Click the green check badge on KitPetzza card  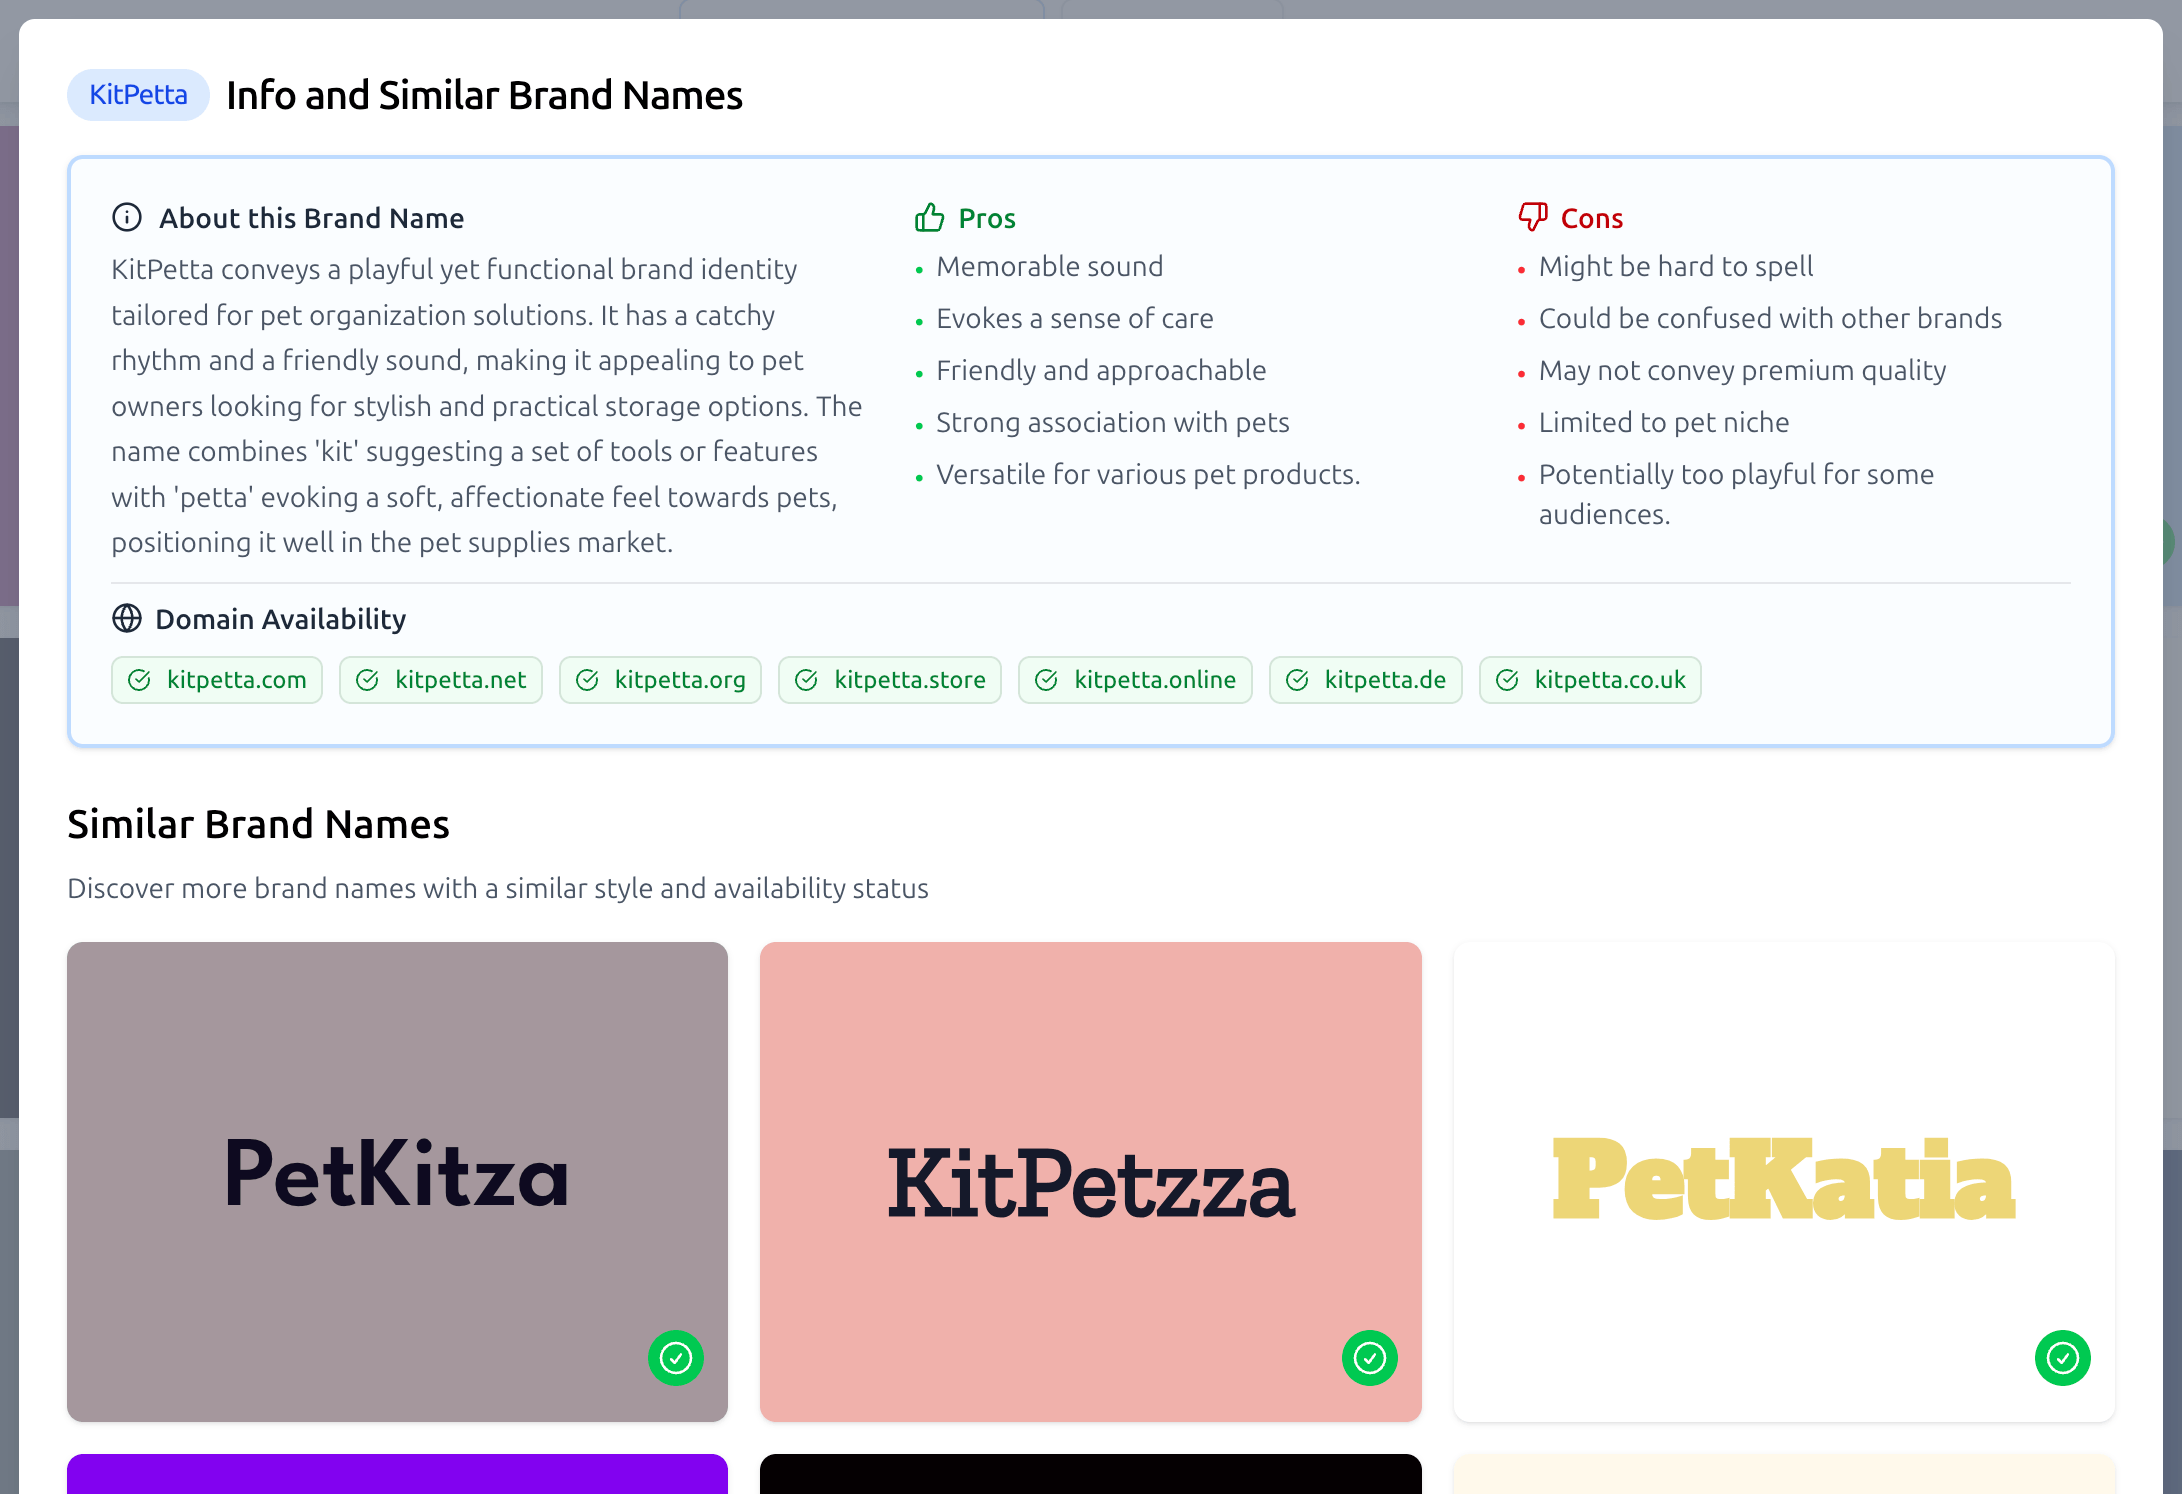tap(1370, 1358)
